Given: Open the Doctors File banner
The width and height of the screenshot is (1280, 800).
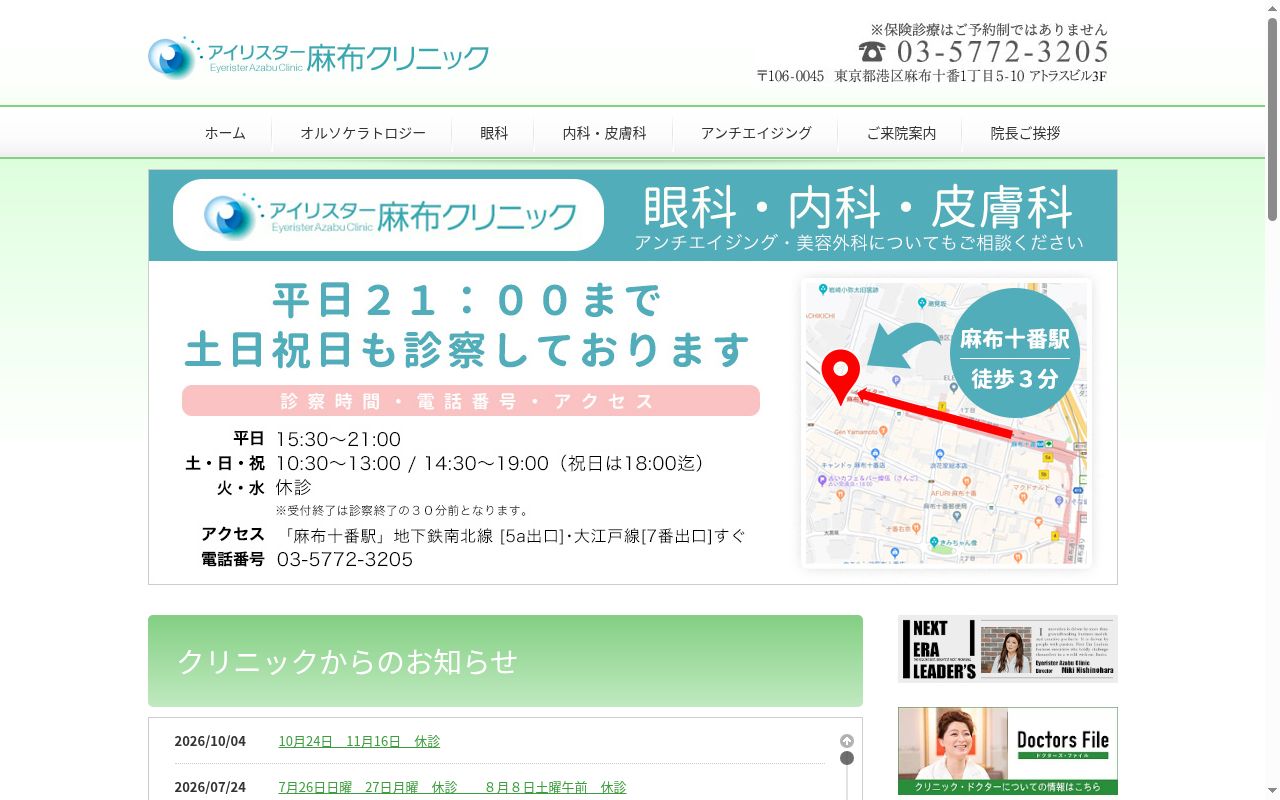Looking at the screenshot, I should point(1008,751).
